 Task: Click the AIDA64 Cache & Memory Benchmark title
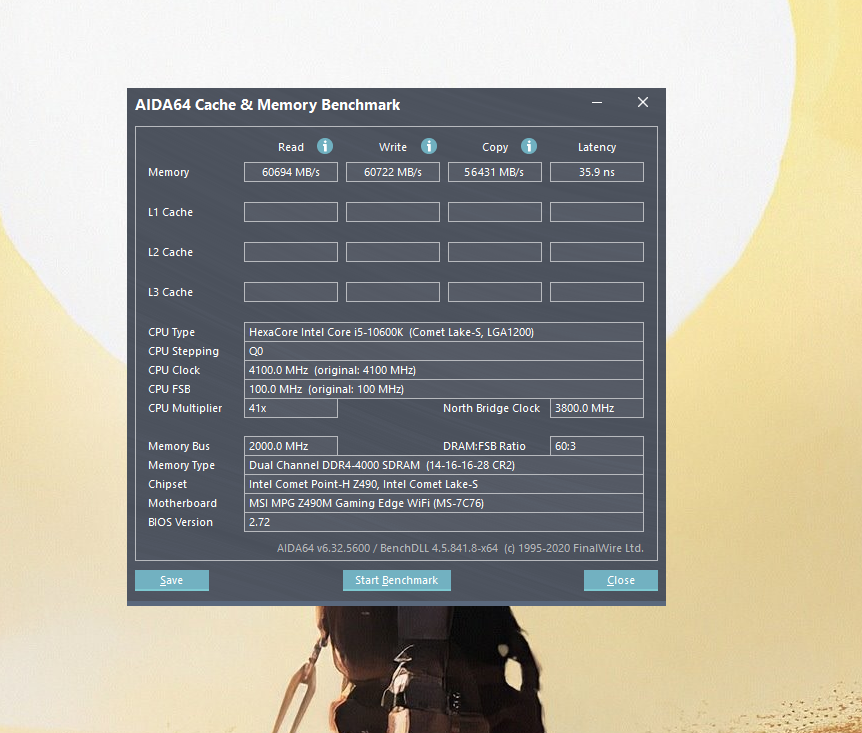tap(268, 104)
